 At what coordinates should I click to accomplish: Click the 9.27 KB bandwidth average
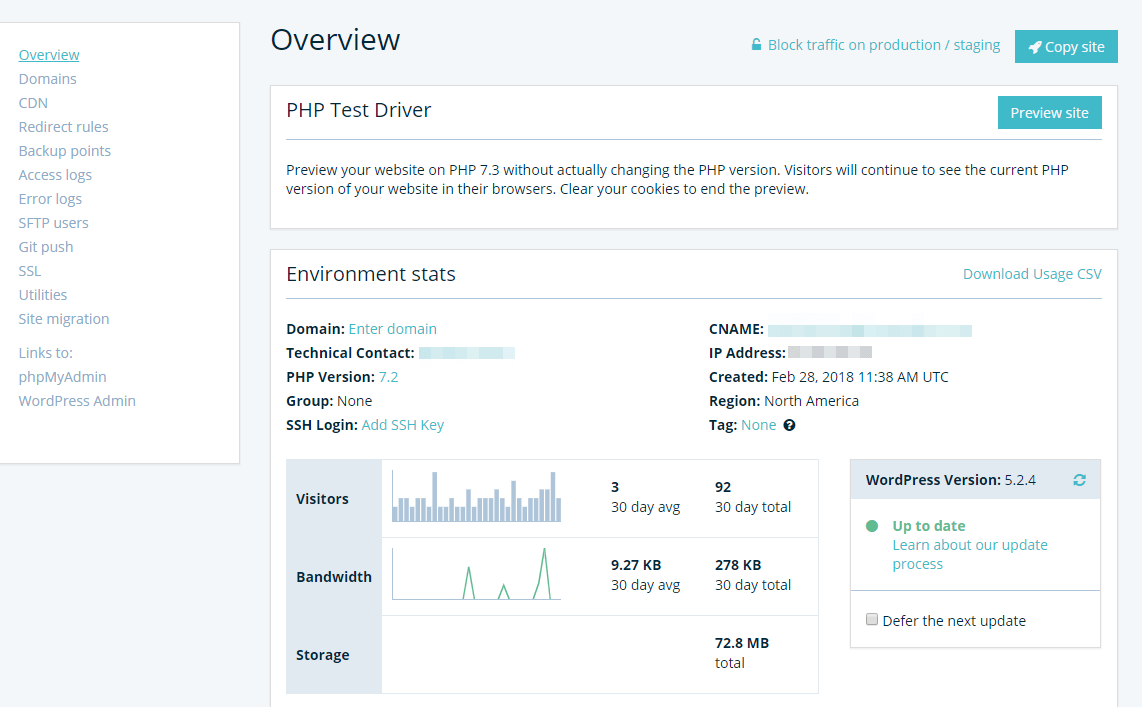(x=636, y=565)
